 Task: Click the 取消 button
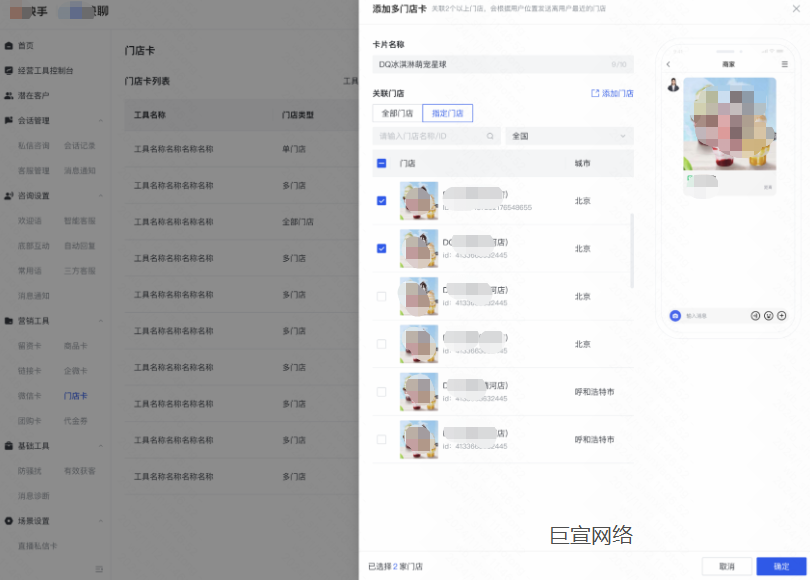point(727,567)
